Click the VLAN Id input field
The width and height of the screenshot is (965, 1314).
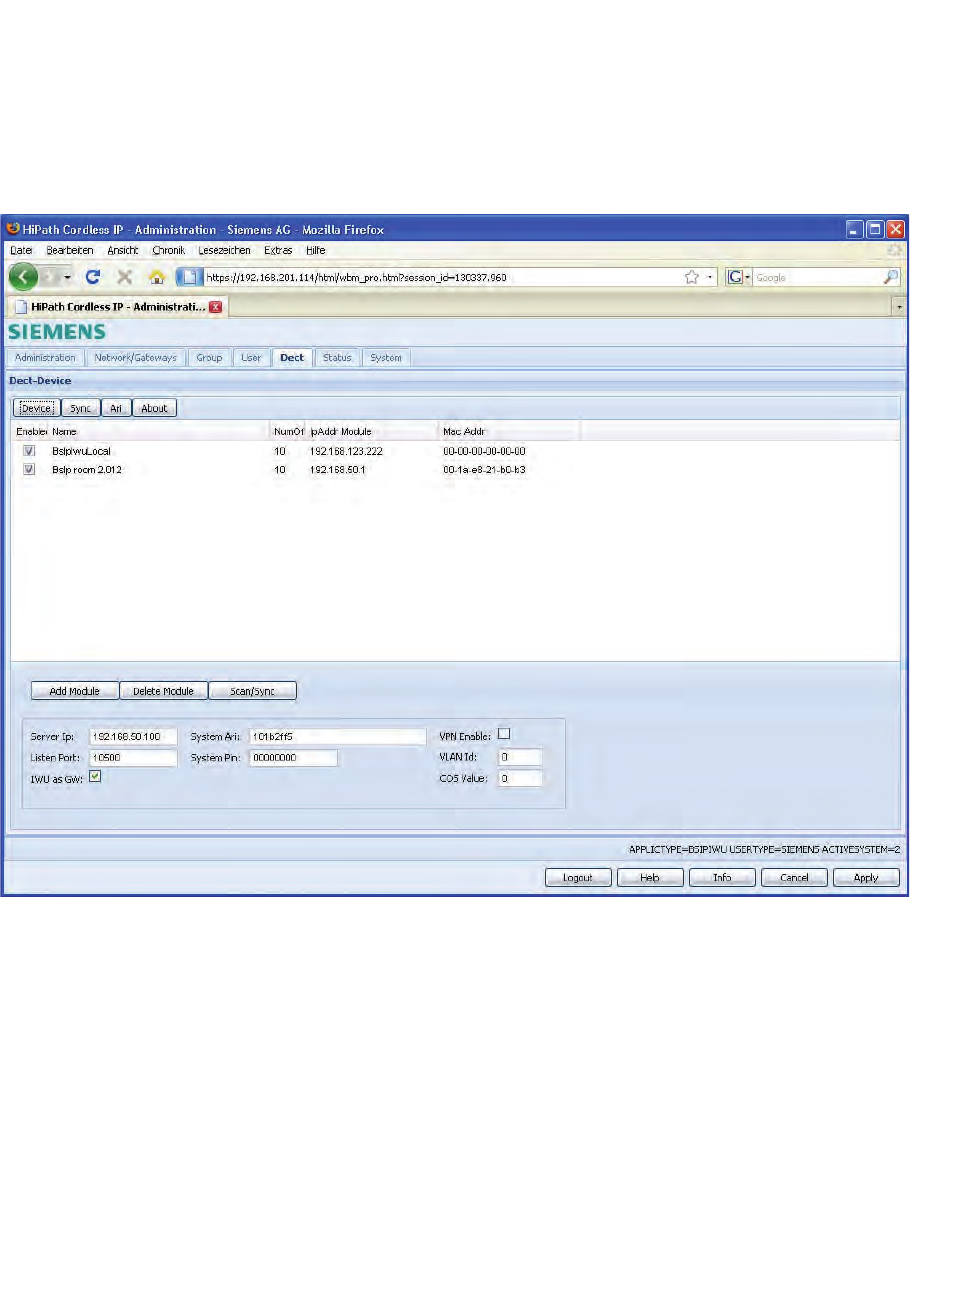[520, 757]
